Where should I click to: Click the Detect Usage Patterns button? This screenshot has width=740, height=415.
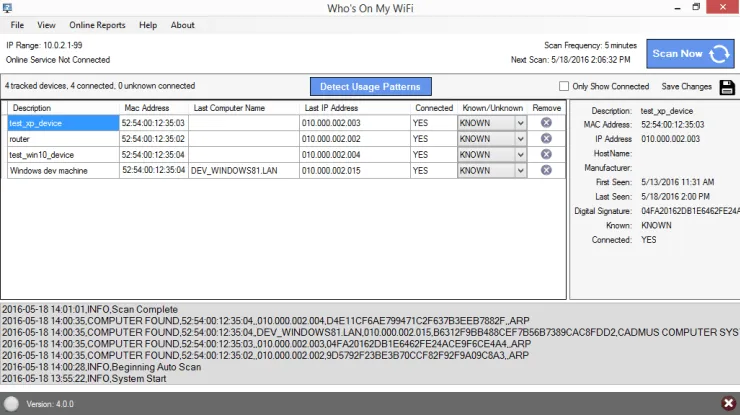point(370,87)
